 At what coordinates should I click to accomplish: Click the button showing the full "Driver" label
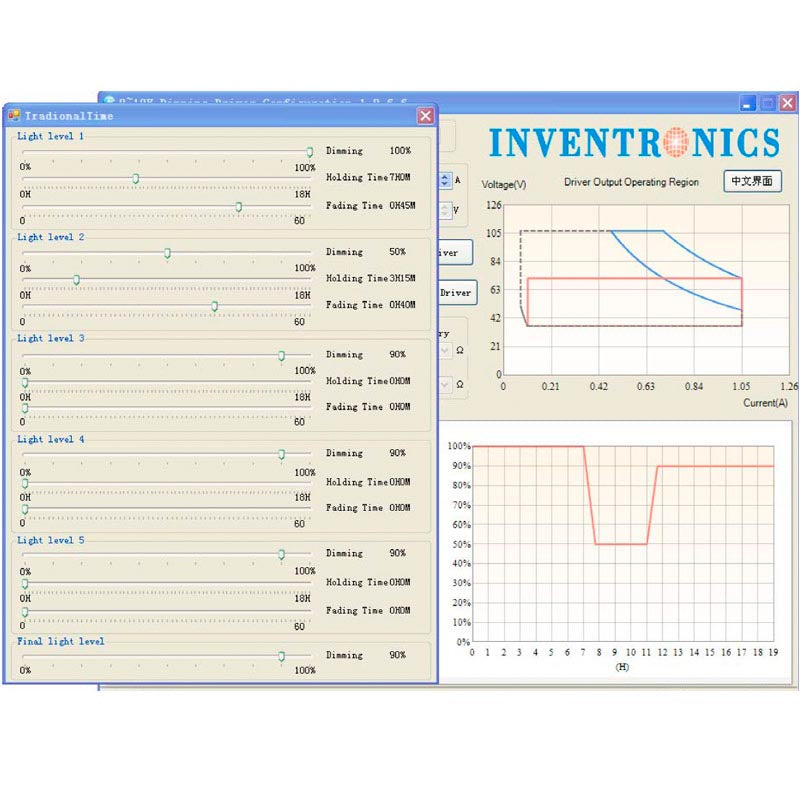coord(456,293)
